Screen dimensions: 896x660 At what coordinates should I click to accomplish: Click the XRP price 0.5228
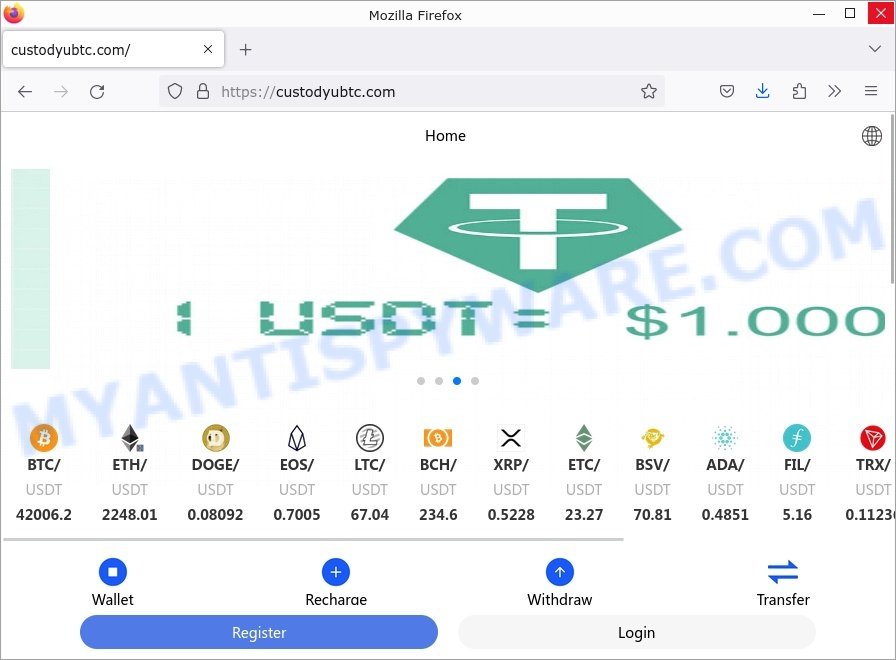click(511, 515)
